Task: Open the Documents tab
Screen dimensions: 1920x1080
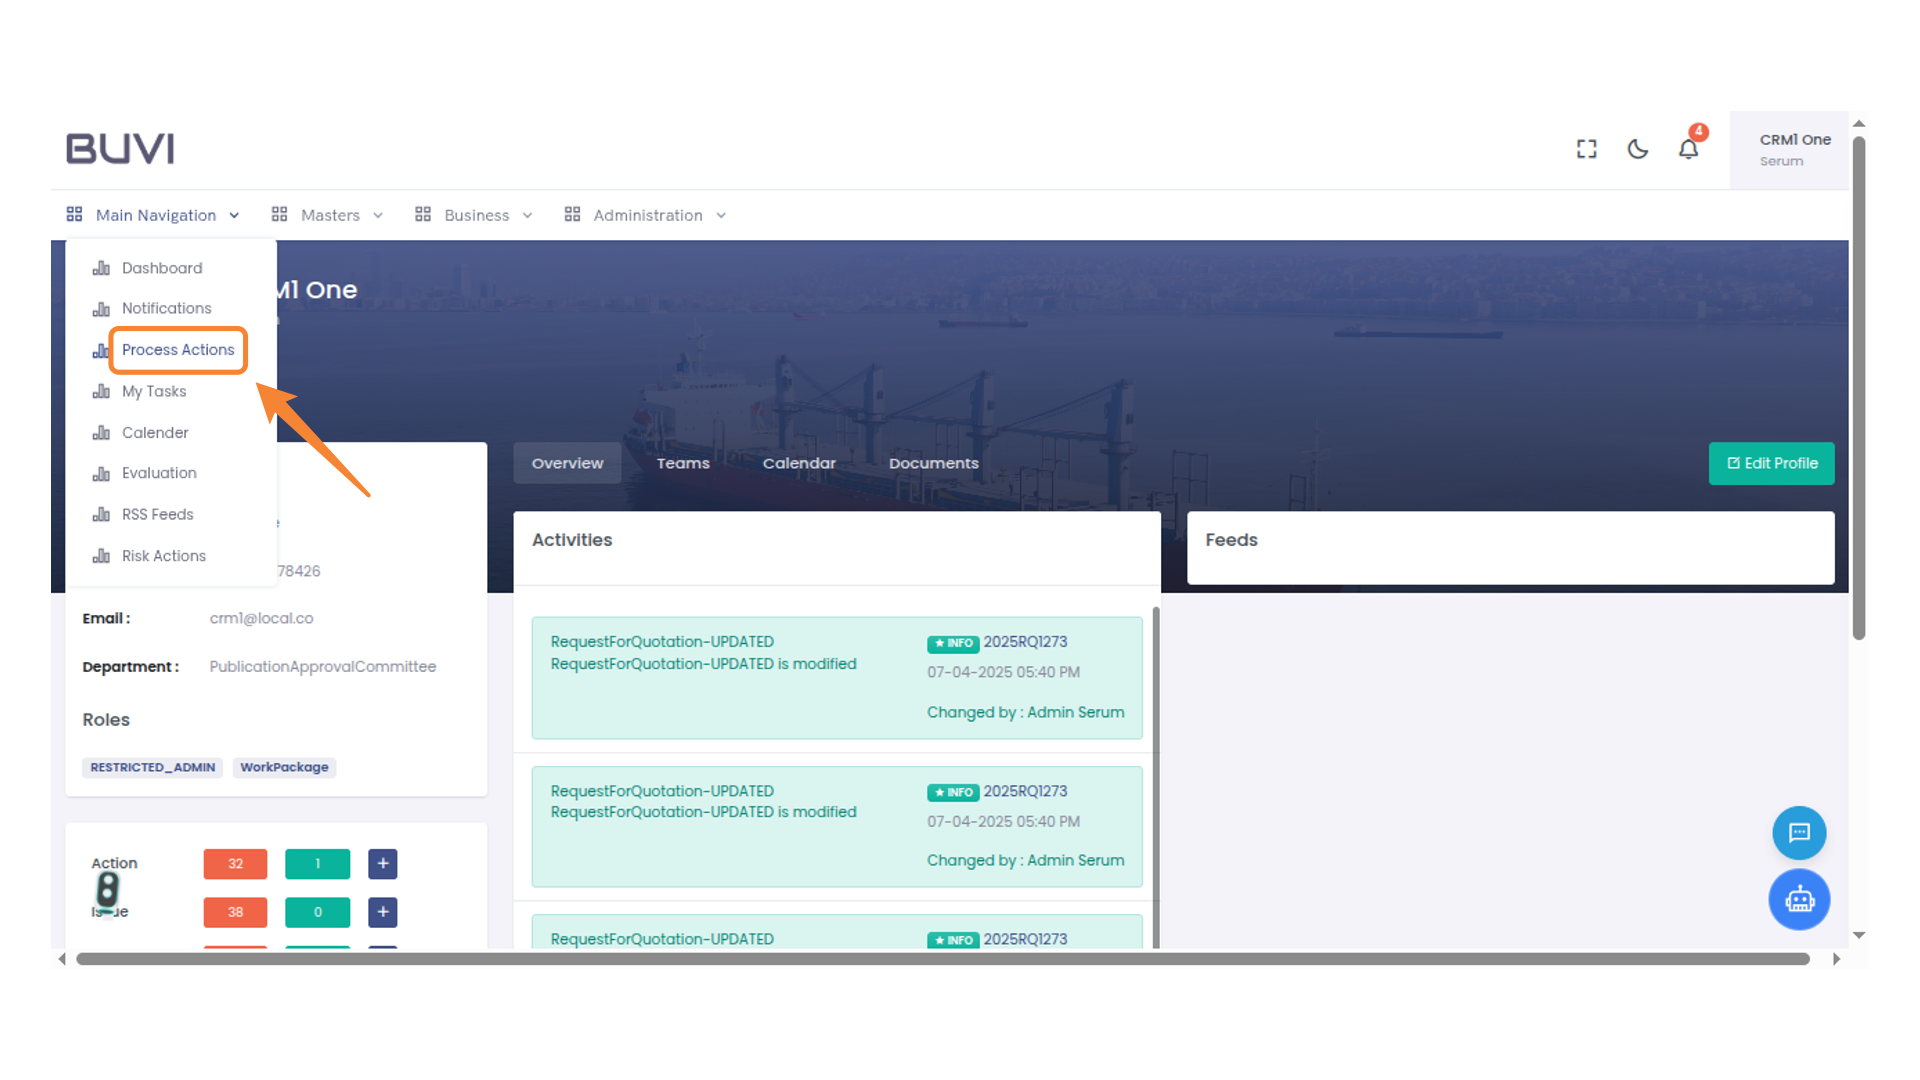Action: click(x=933, y=463)
